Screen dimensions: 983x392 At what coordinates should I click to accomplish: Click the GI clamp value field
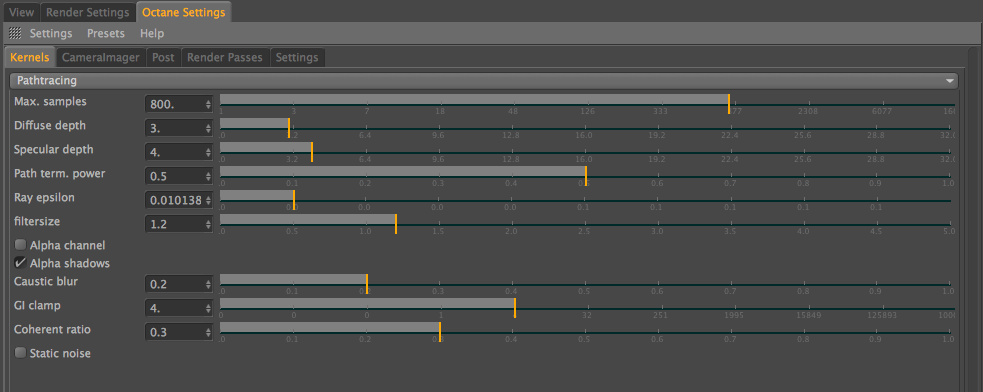pyautogui.click(x=179, y=308)
